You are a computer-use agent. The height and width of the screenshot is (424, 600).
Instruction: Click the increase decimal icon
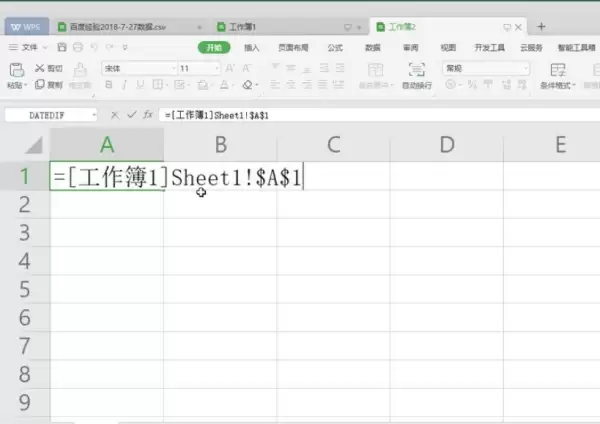coord(506,85)
